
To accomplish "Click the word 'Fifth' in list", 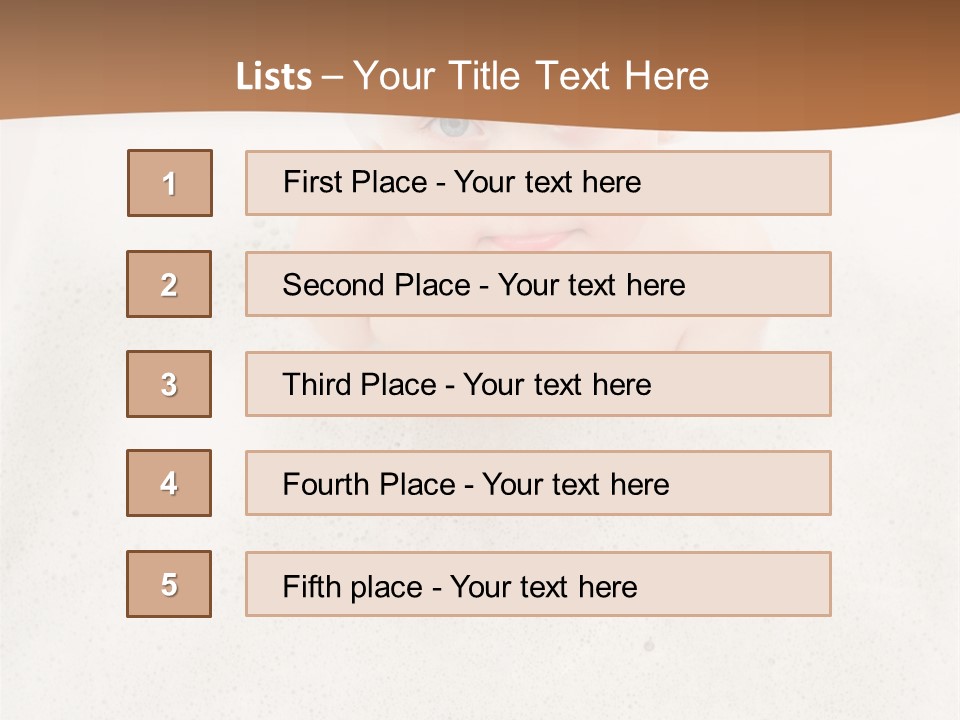I will [x=312, y=586].
